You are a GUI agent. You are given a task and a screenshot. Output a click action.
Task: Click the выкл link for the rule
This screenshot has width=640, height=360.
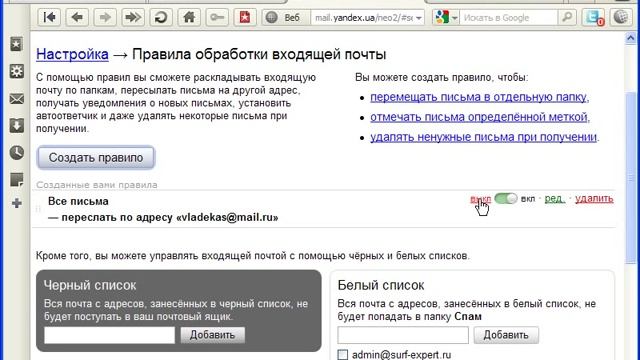coord(480,199)
